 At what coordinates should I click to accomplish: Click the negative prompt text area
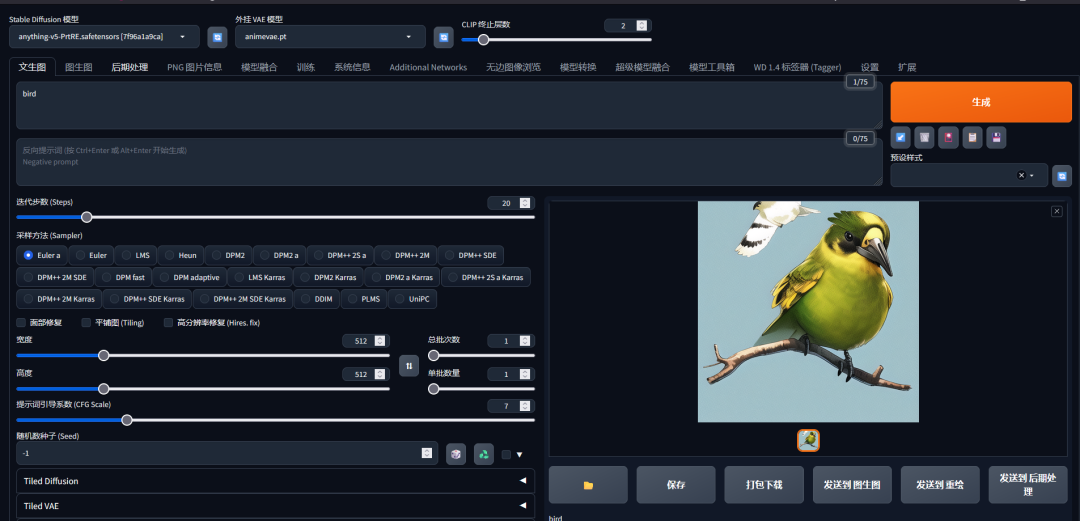[x=449, y=162]
